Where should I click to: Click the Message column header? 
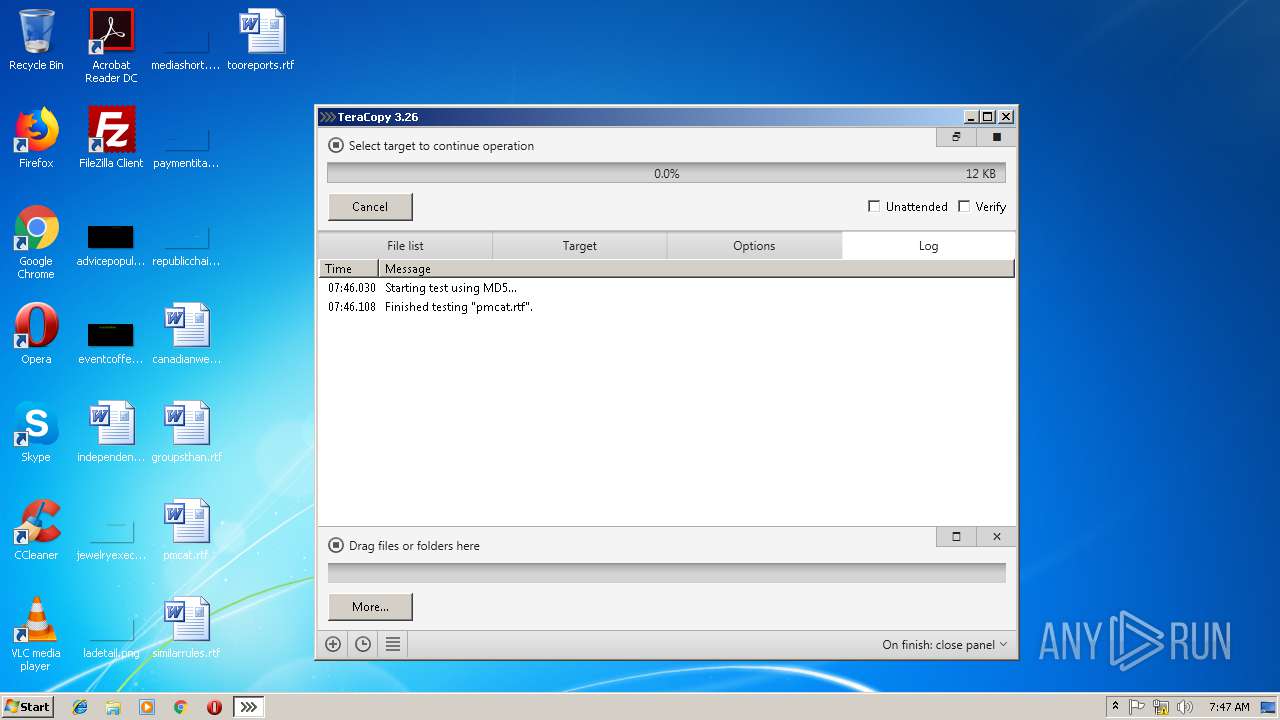click(x=696, y=268)
